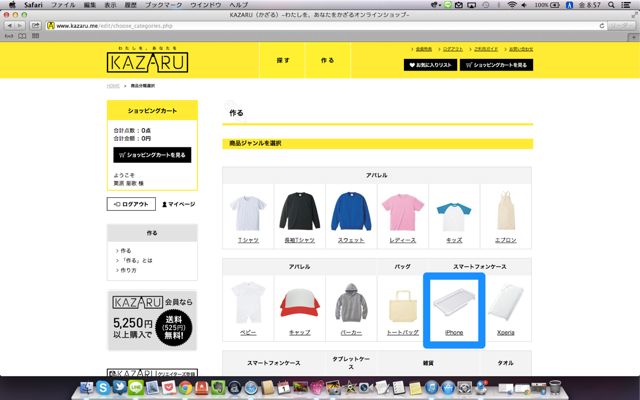Launch Google Chrome from the Dock
640x400 pixels.
click(185, 387)
